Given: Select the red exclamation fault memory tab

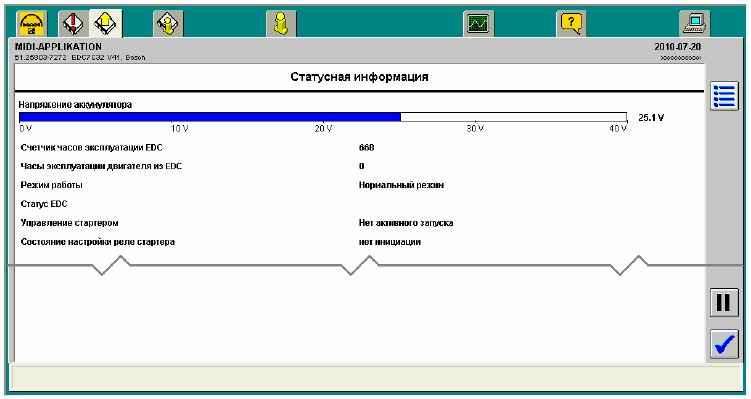Looking at the screenshot, I should click(73, 23).
